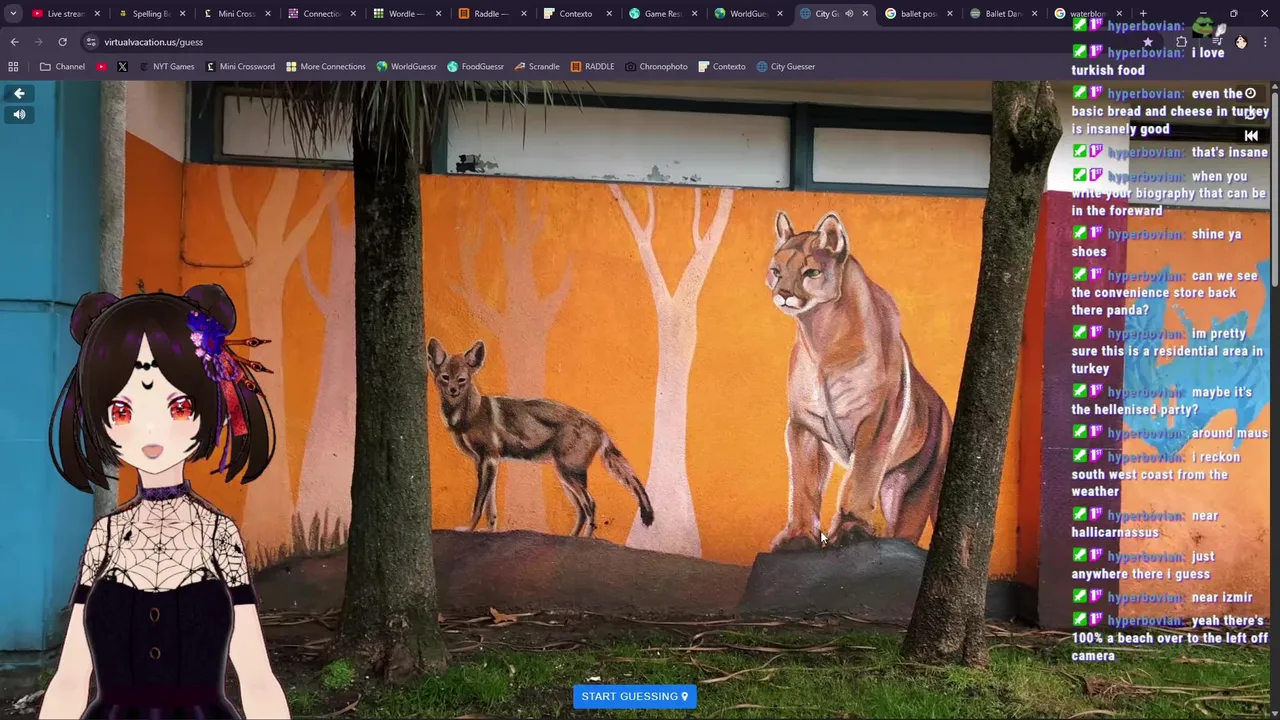The width and height of the screenshot is (1280, 720).
Task: Open the browser profile avatar
Action: tap(1241, 42)
